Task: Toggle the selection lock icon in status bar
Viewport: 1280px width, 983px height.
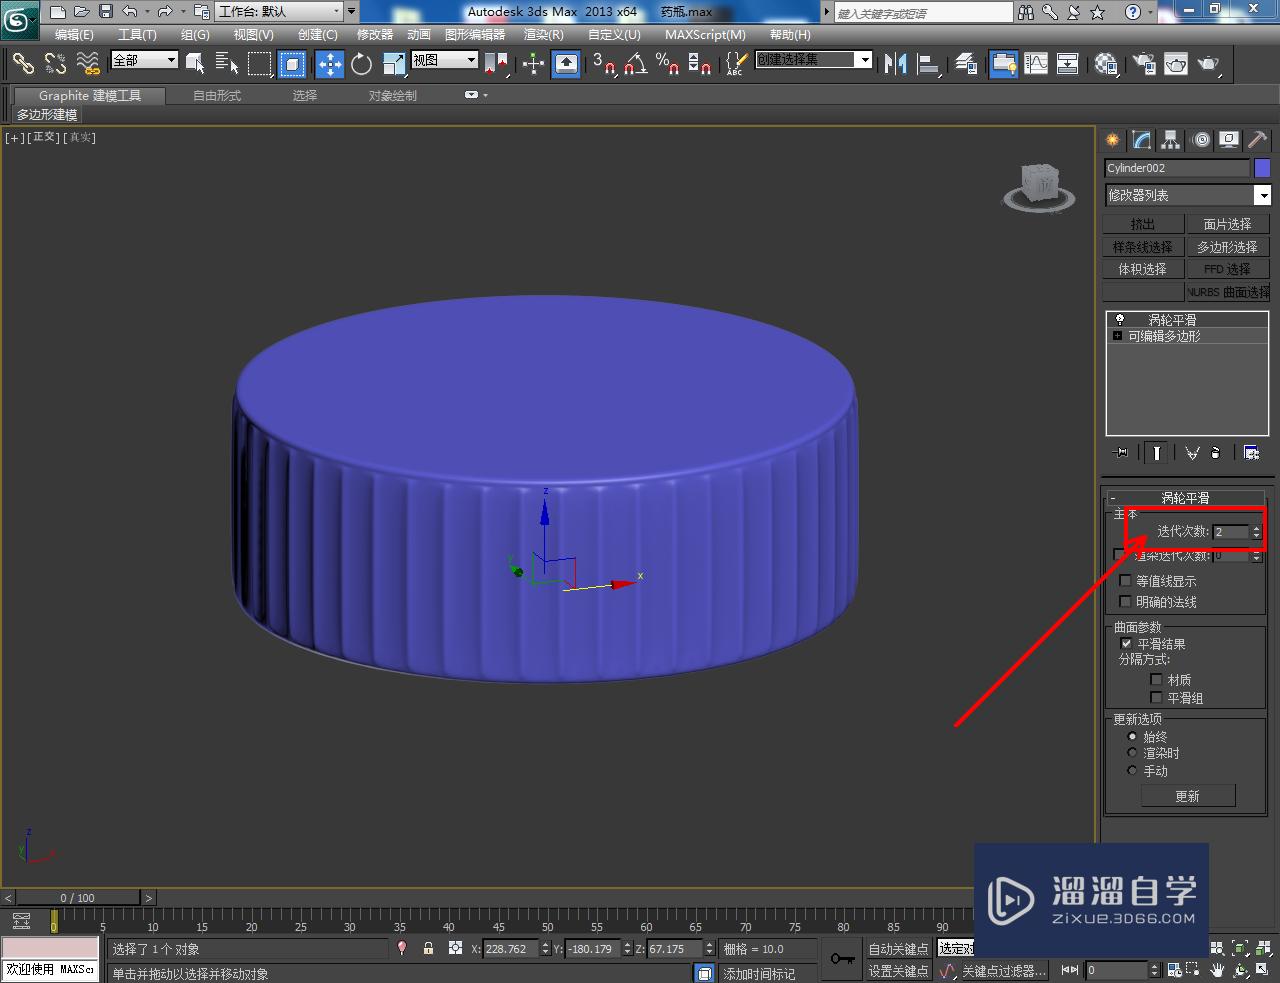Action: [x=428, y=948]
